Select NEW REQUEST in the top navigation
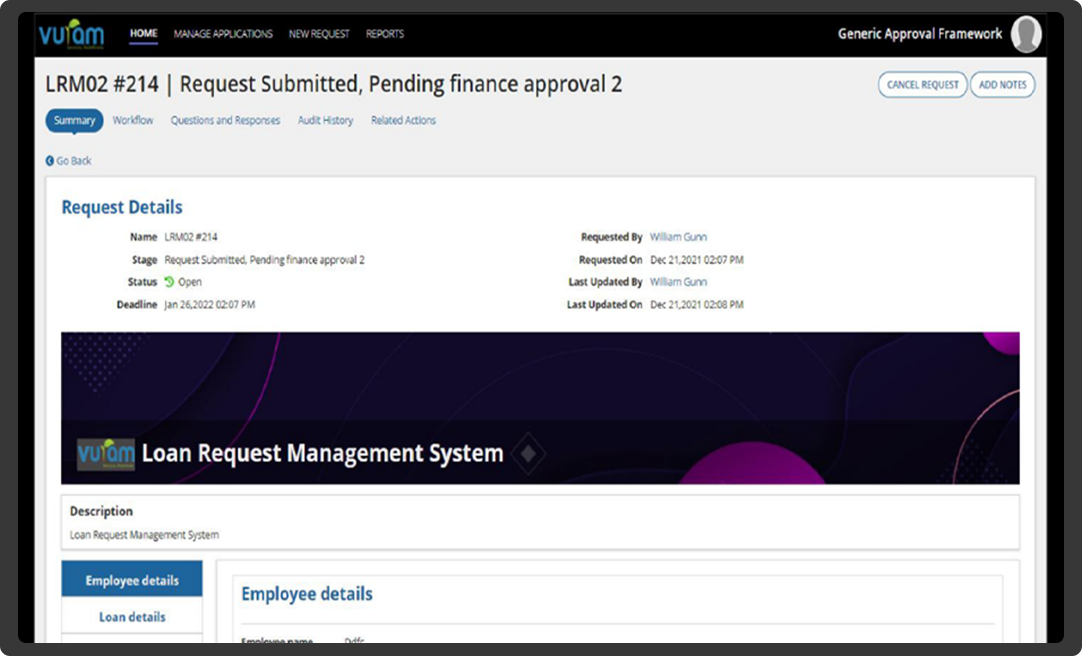This screenshot has width=1082, height=656. 319,34
